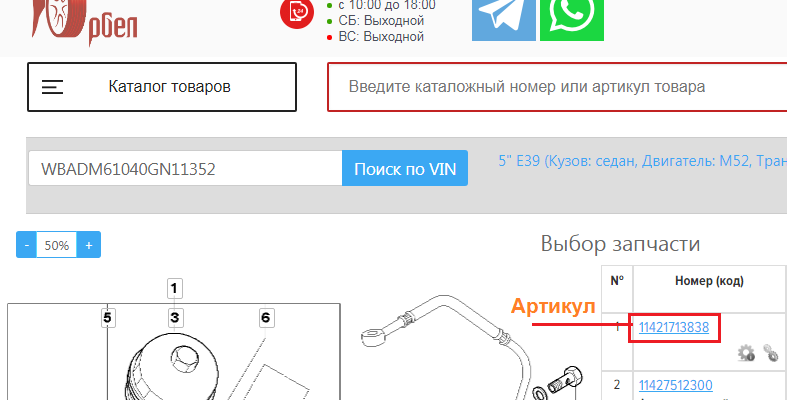Viewport: 787px width, 400px height.
Task: Open the WhatsApp chat icon
Action: point(572,20)
